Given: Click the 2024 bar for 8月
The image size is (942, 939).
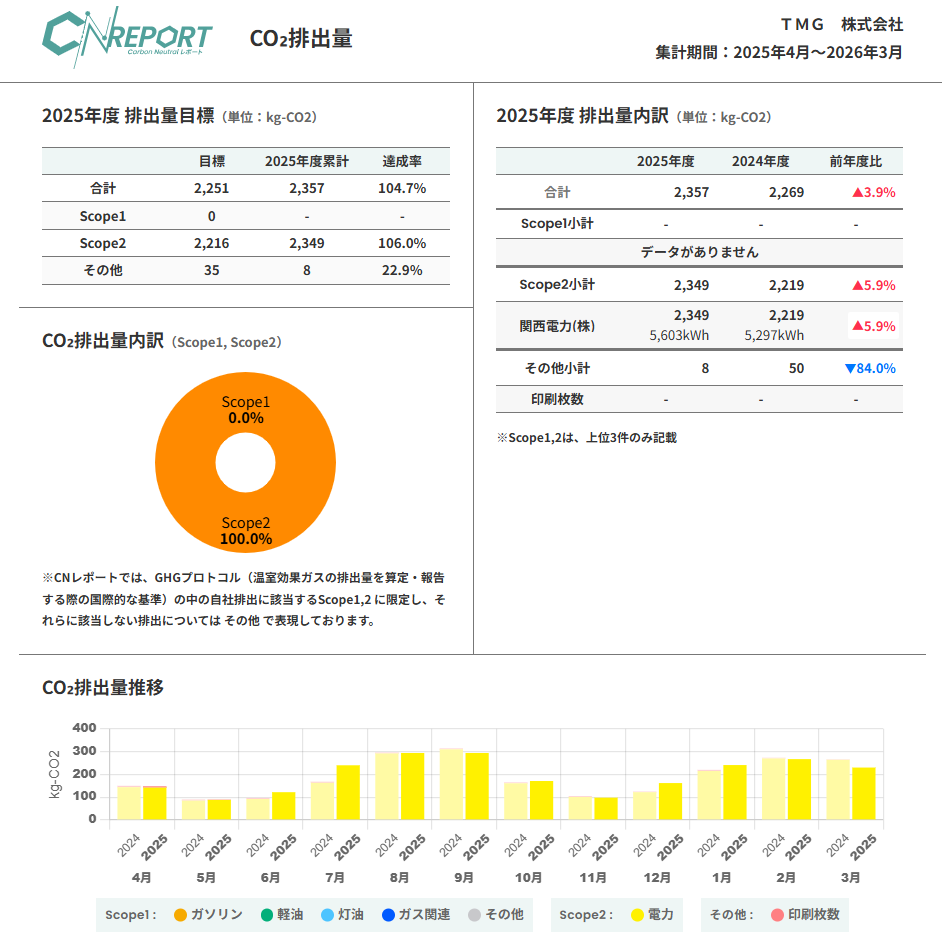Looking at the screenshot, I should coord(387,786).
